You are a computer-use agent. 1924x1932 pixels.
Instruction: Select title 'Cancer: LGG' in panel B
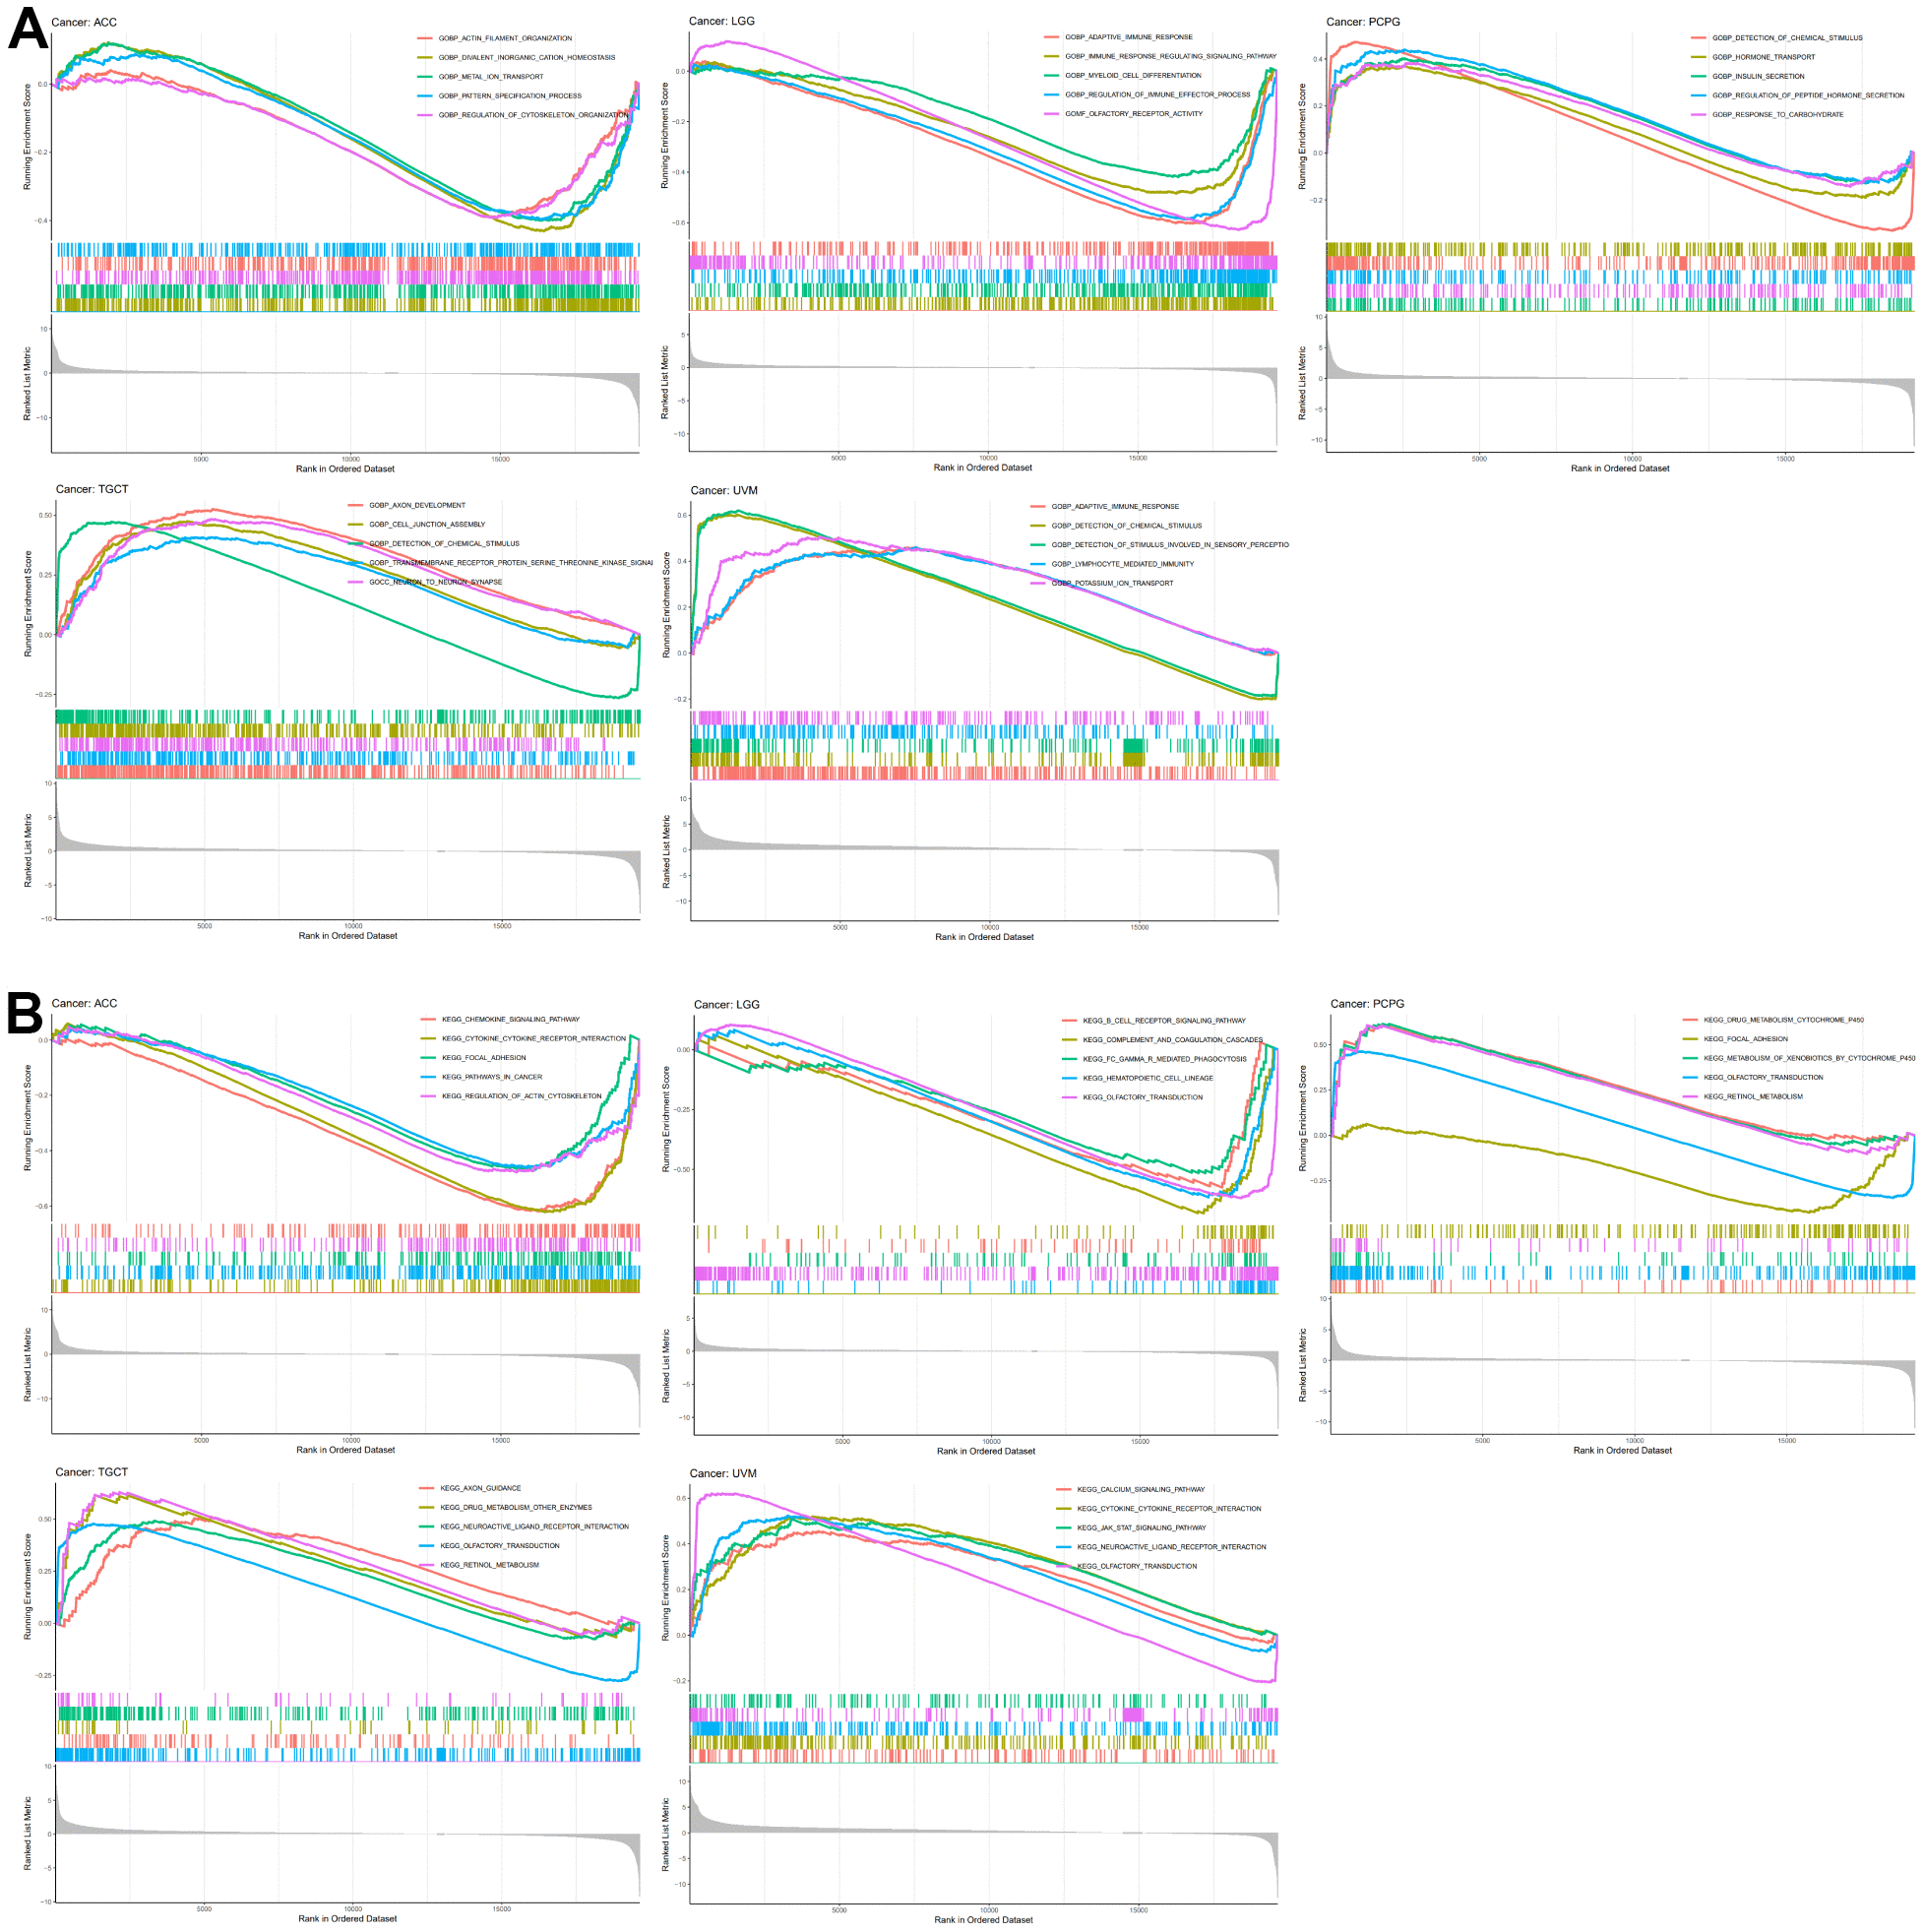tap(727, 1004)
